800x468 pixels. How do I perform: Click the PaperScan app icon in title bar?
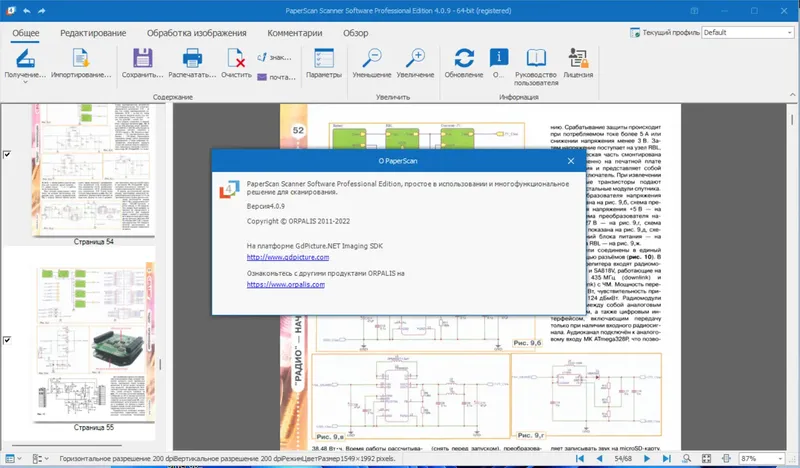point(11,10)
